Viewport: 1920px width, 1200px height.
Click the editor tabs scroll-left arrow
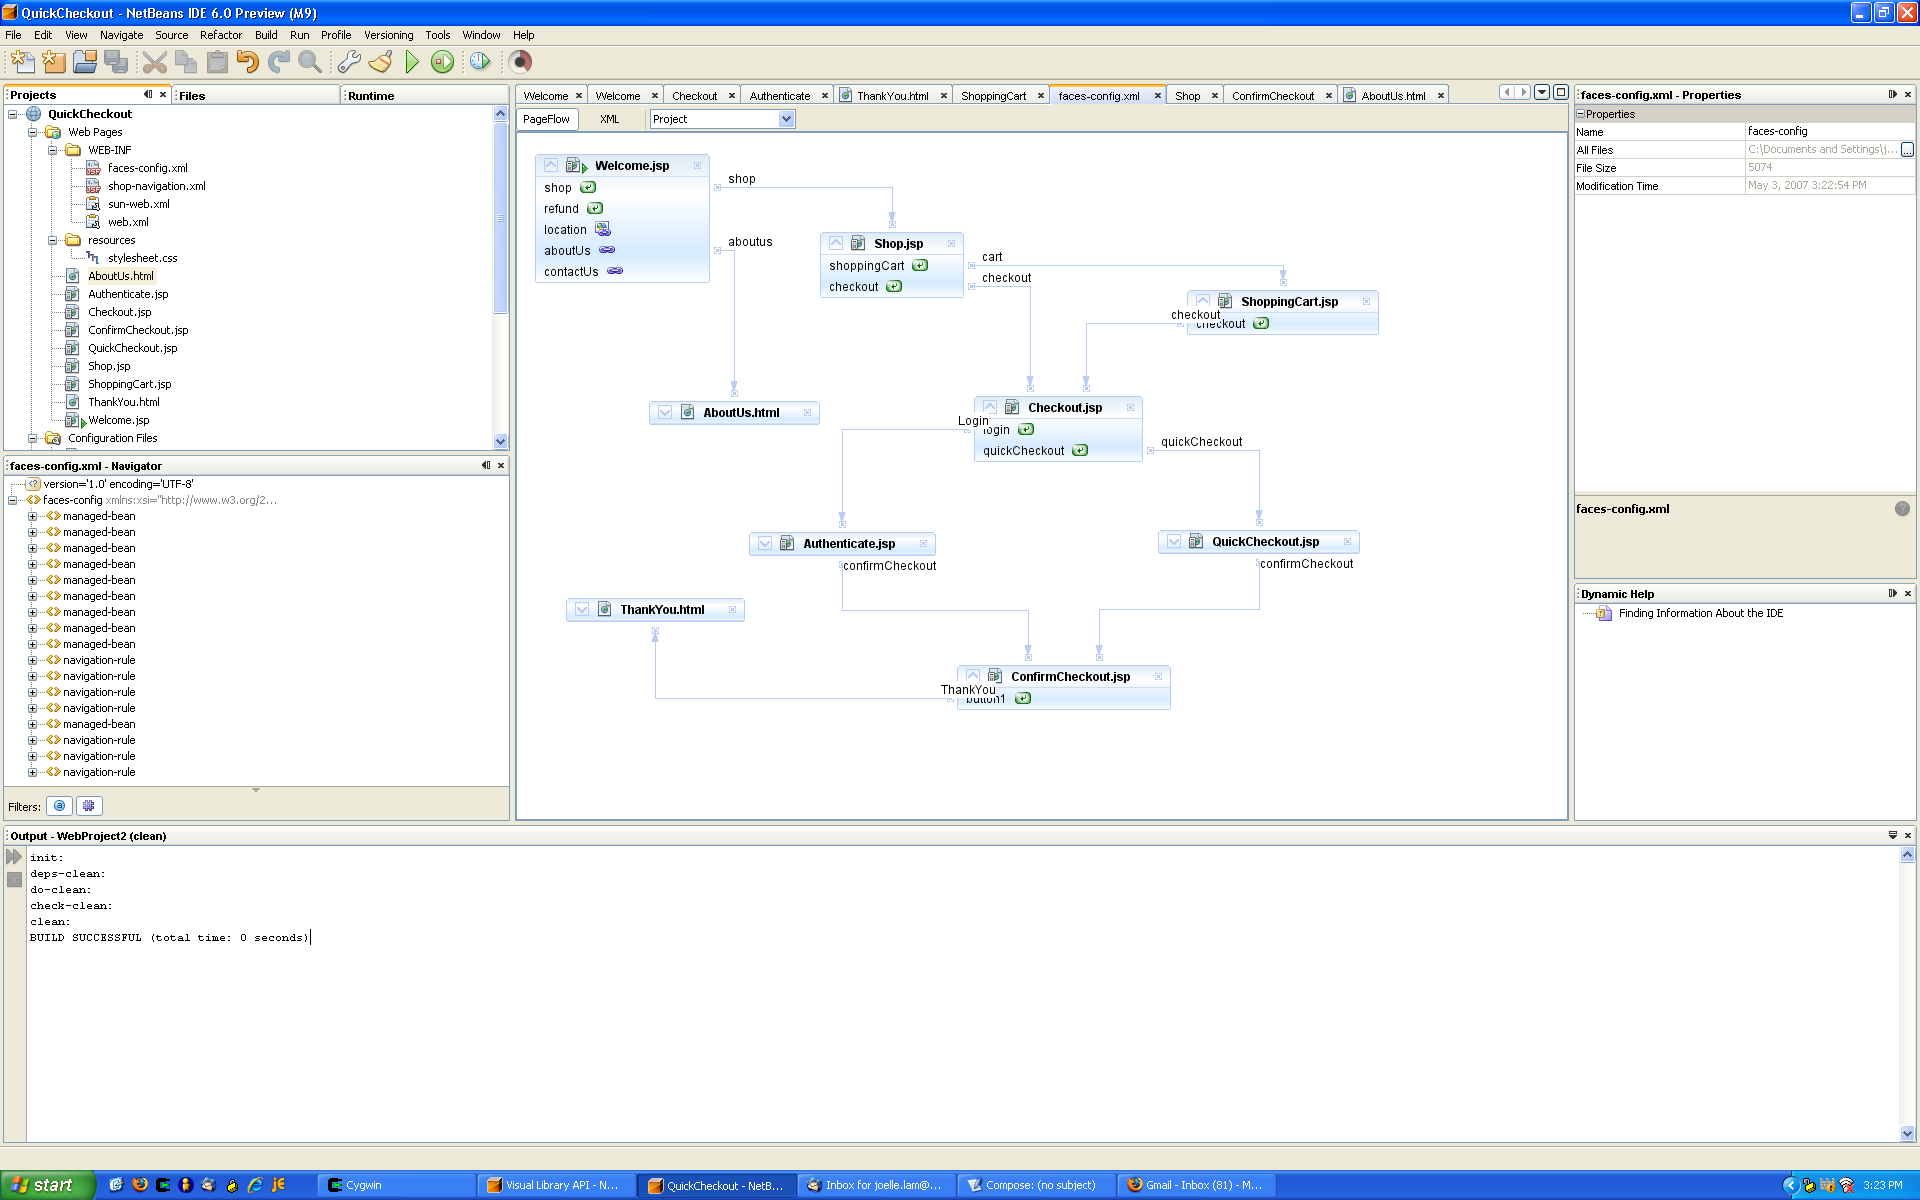point(1507,93)
